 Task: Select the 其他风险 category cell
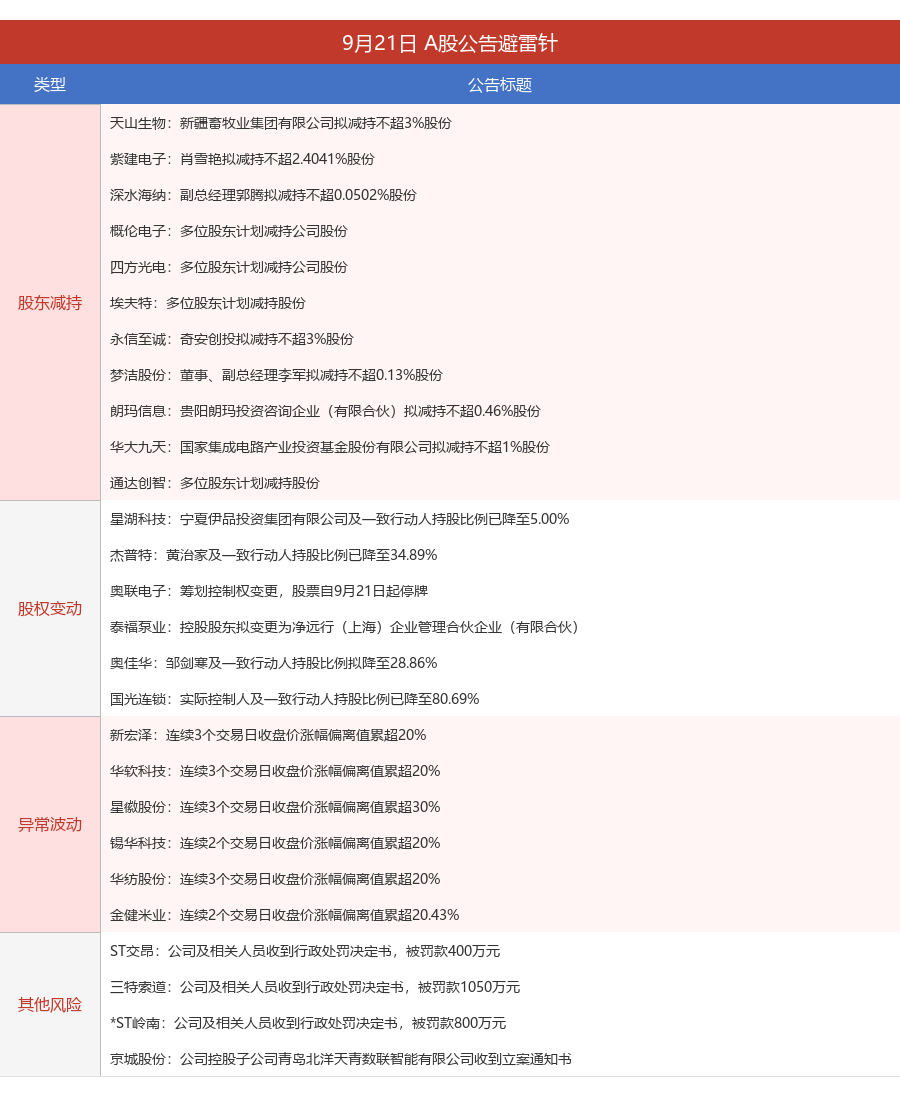[x=50, y=1004]
